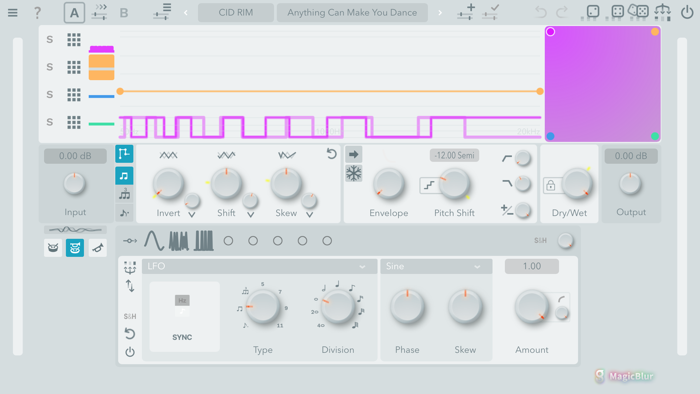
Task: Toggle the LFO modulator power icon
Action: click(x=130, y=352)
